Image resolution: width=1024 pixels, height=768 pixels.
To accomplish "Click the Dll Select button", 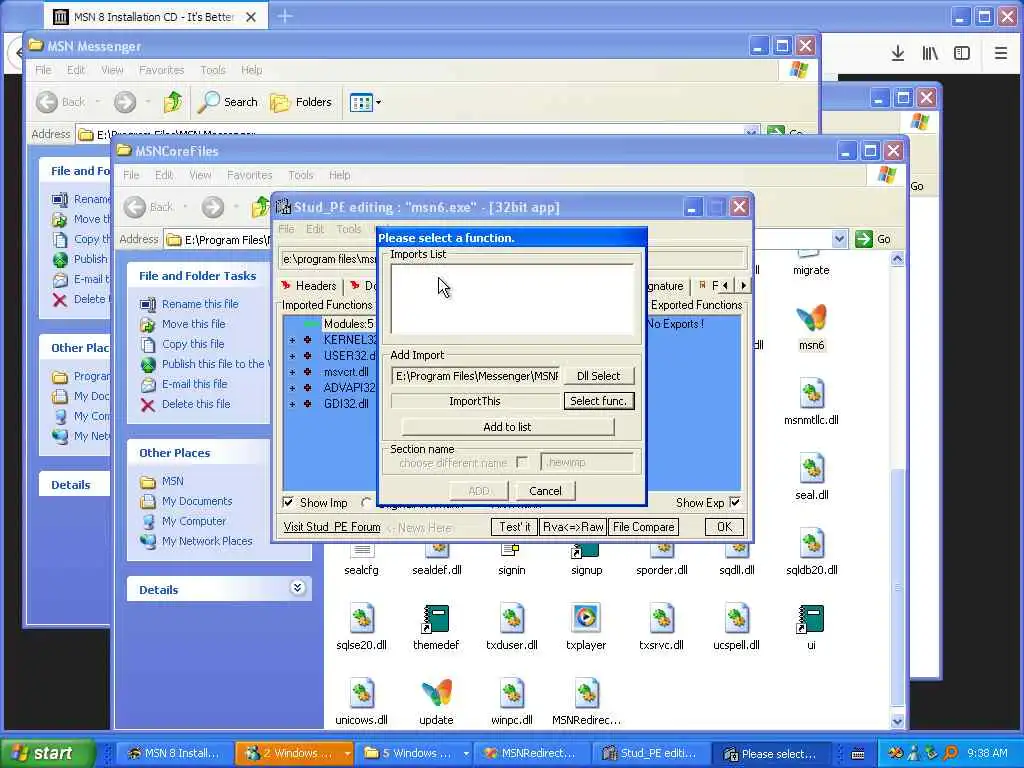I will [598, 376].
